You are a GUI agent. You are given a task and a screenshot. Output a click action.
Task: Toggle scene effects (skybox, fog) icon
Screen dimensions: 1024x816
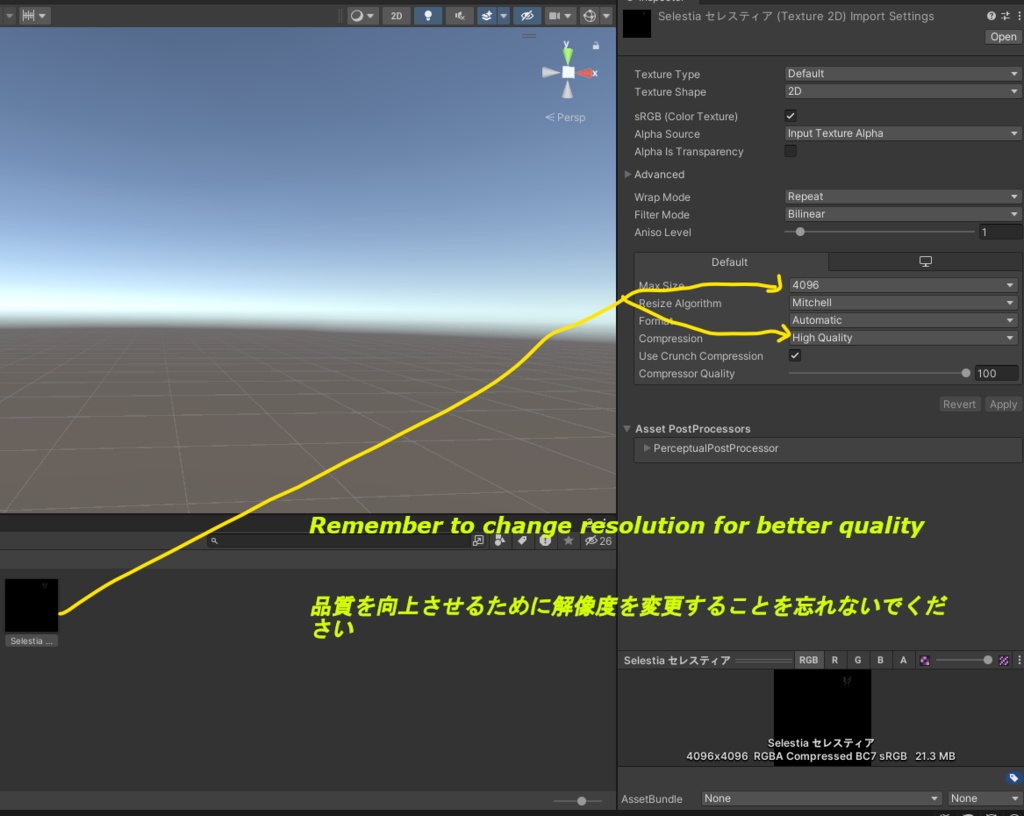tap(487, 16)
